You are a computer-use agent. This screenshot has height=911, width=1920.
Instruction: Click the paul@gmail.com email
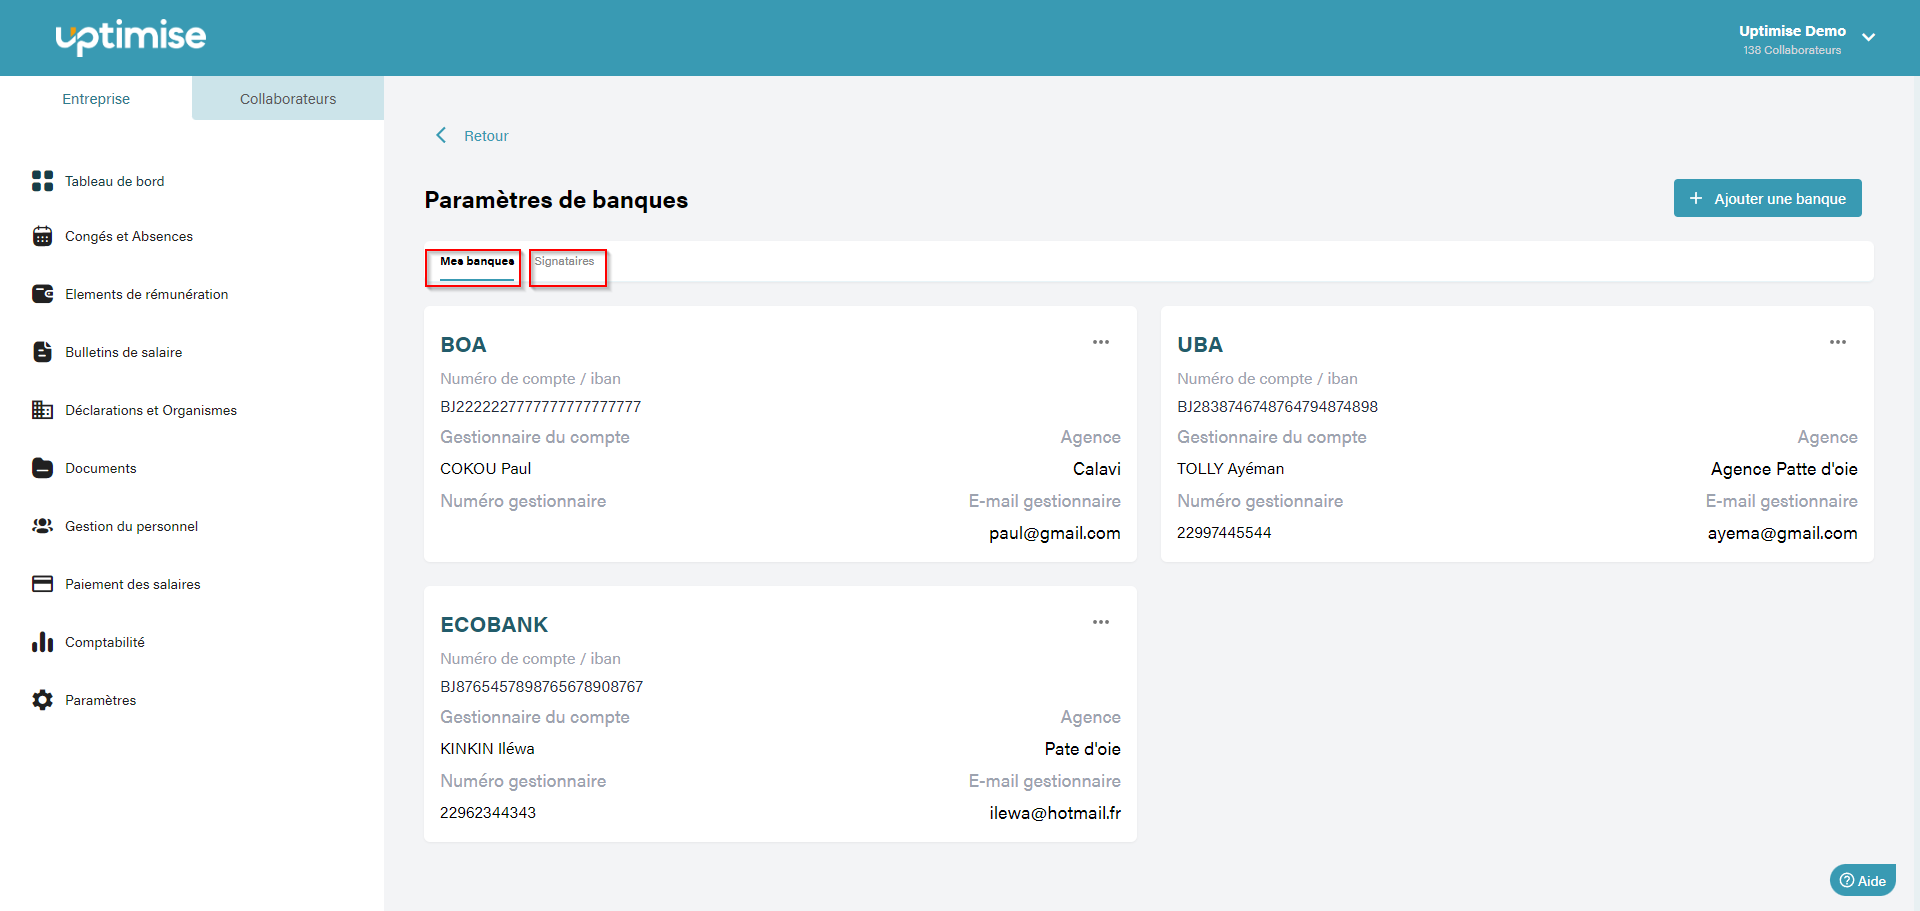coord(1055,533)
